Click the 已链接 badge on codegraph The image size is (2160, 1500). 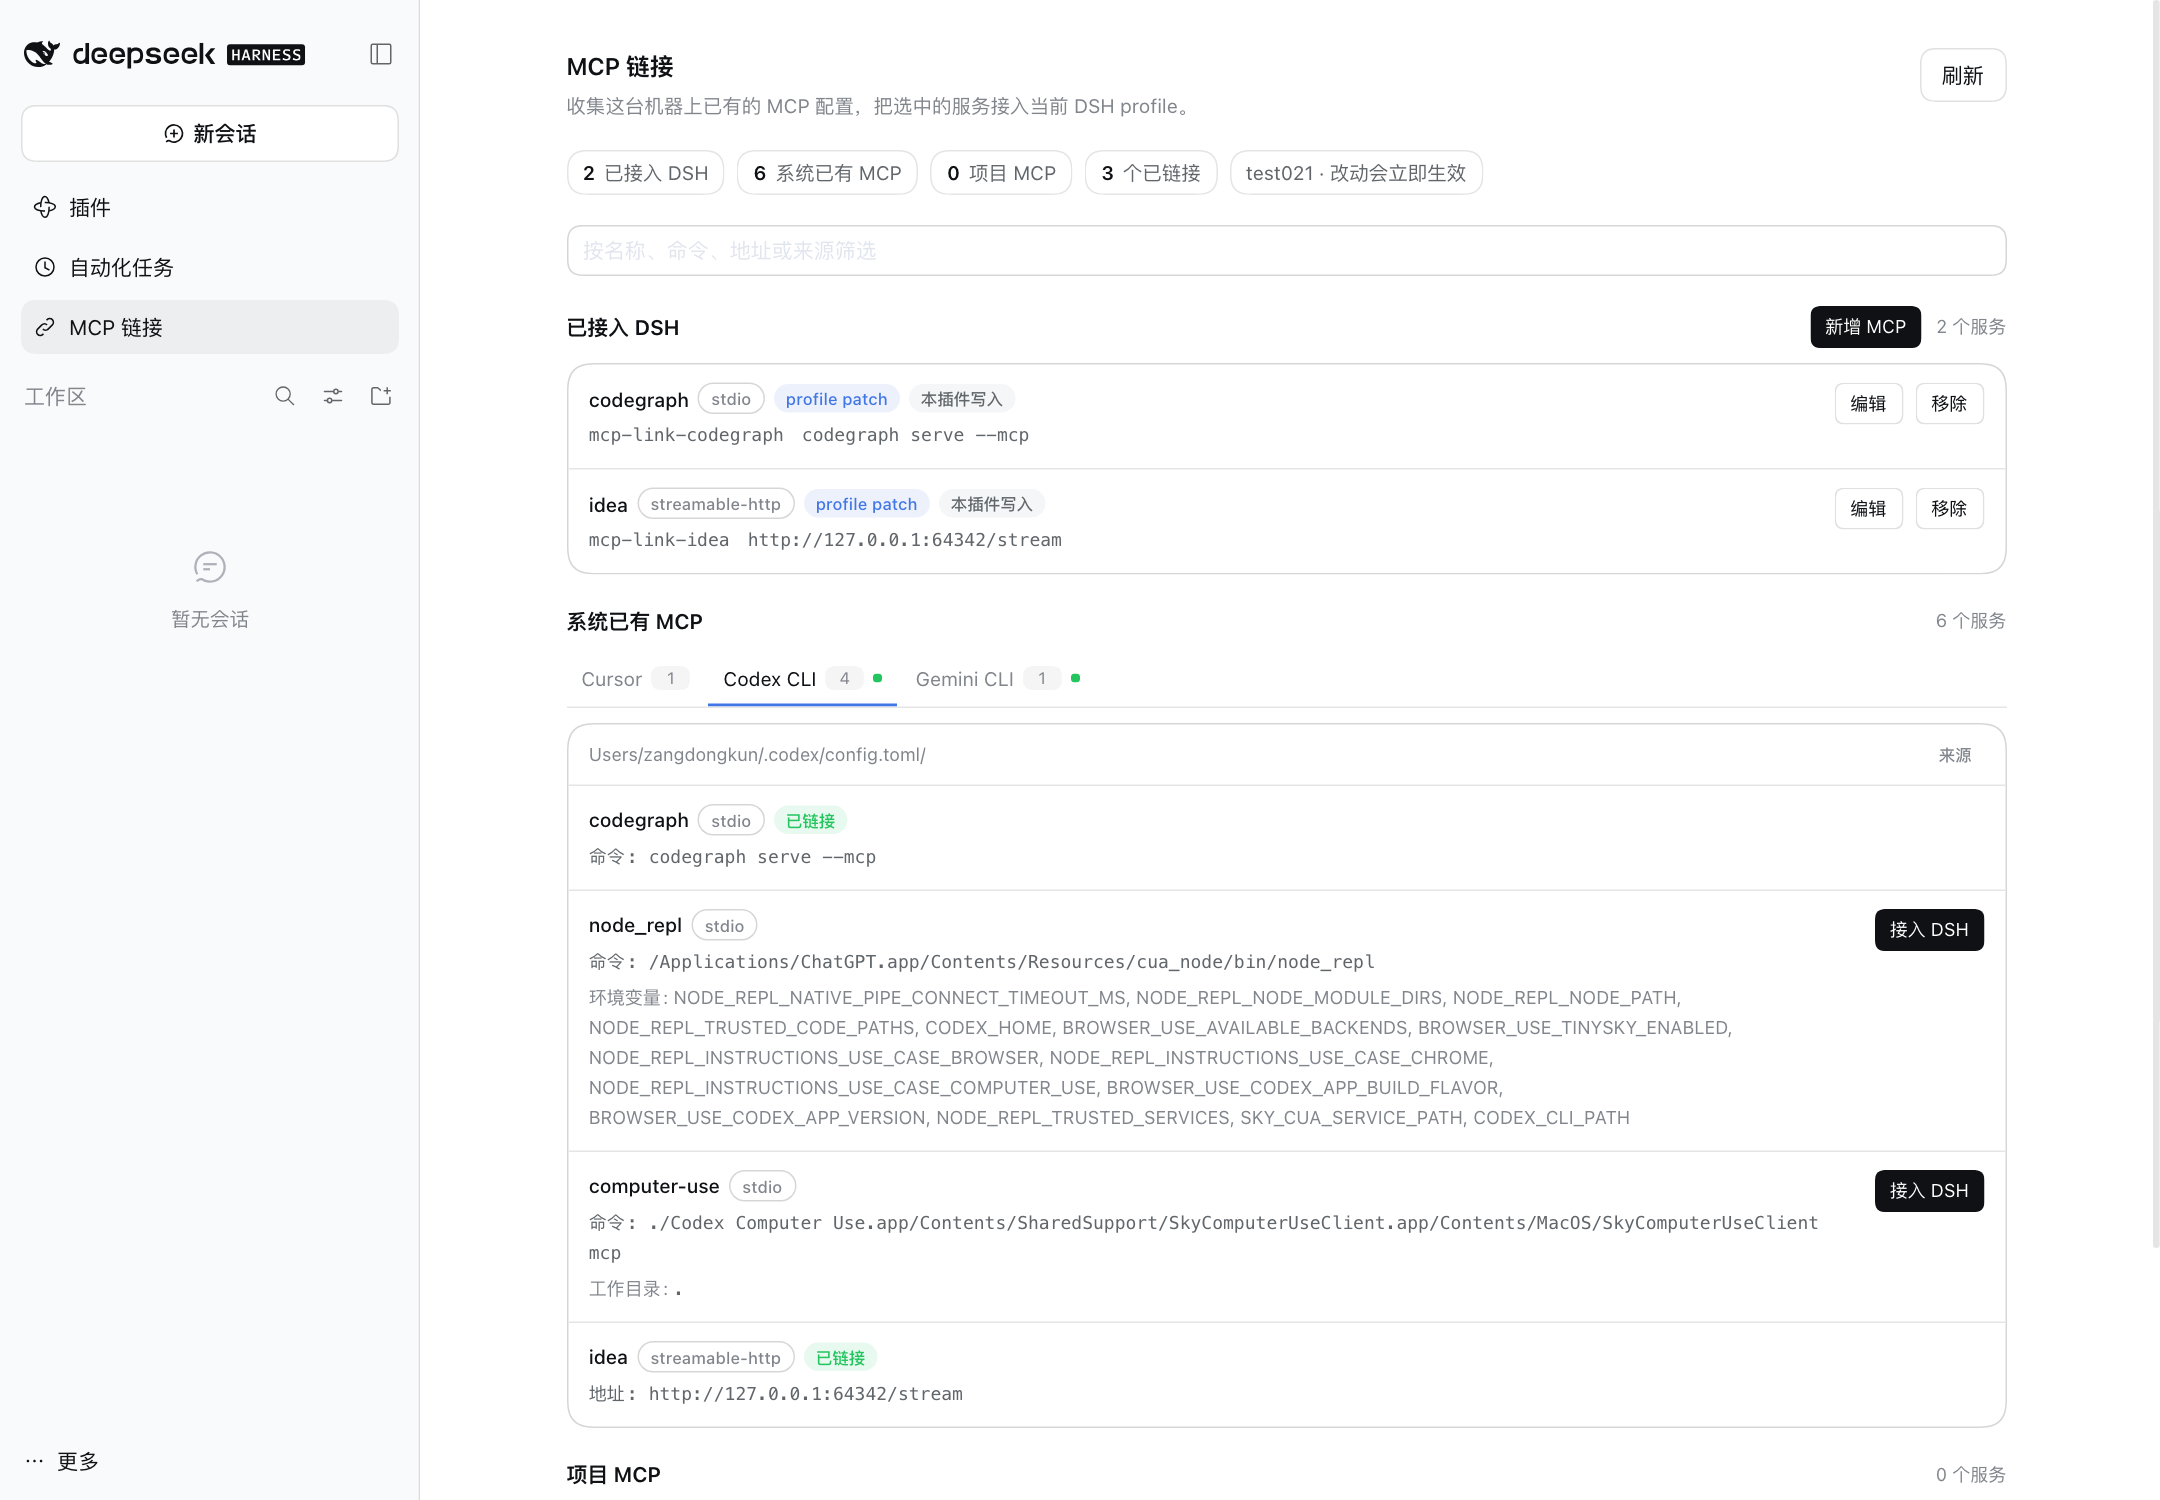[x=810, y=821]
